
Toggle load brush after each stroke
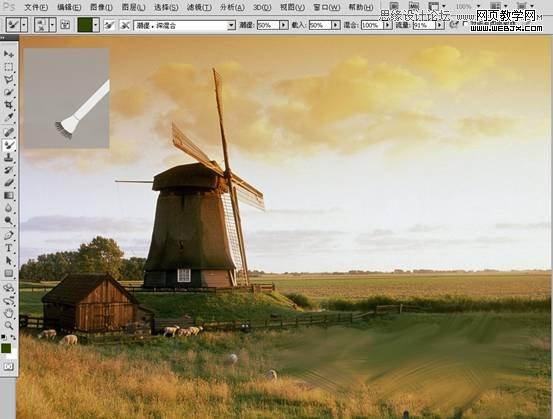click(109, 25)
